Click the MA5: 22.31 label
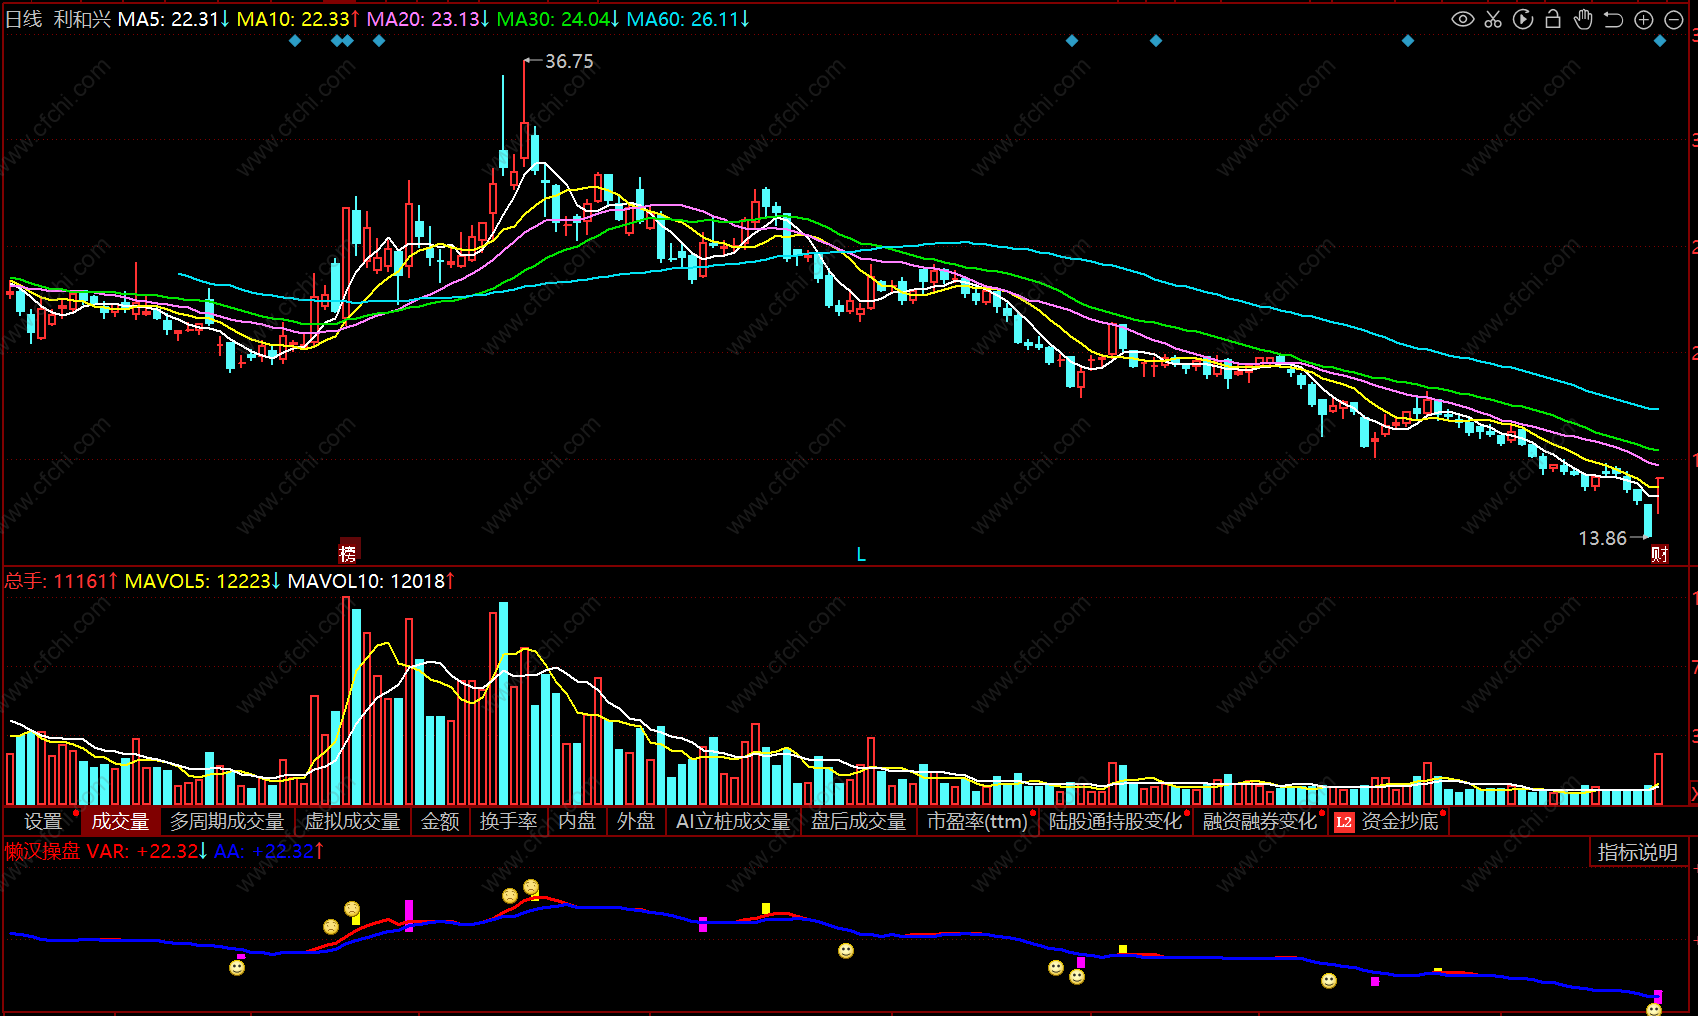The image size is (1698, 1016). [174, 19]
